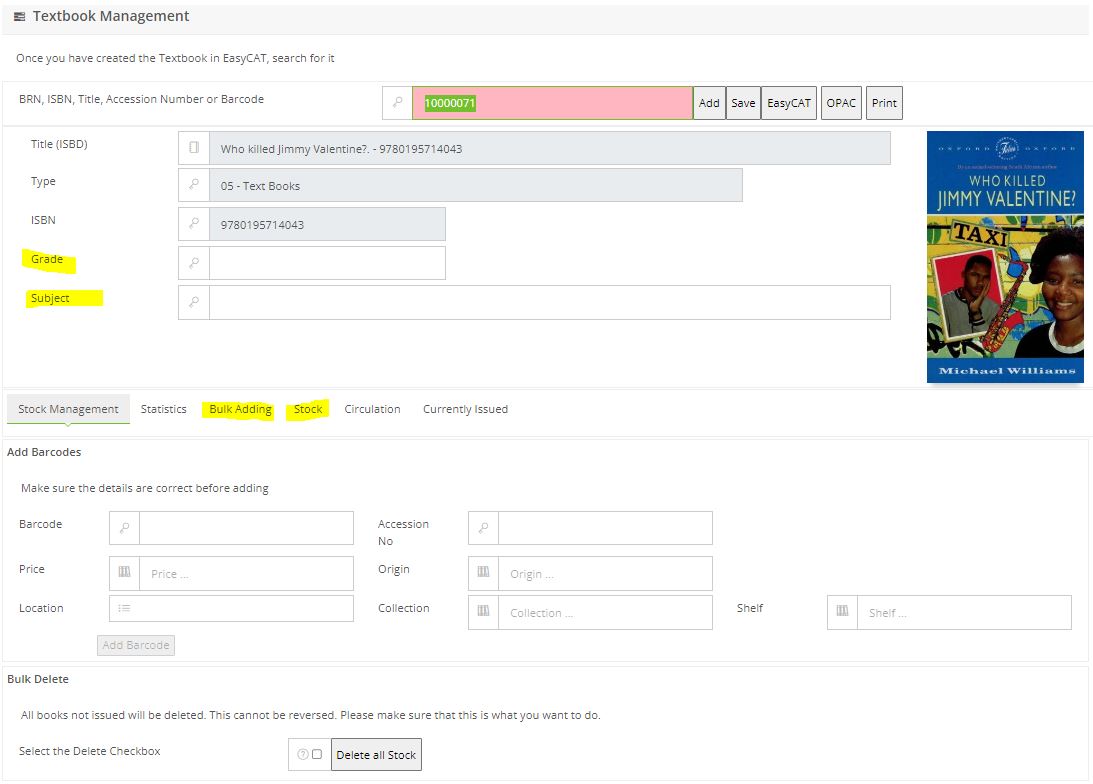The image size is (1093, 784).
Task: Click the help icon beside the Delete checkbox
Action: [301, 754]
